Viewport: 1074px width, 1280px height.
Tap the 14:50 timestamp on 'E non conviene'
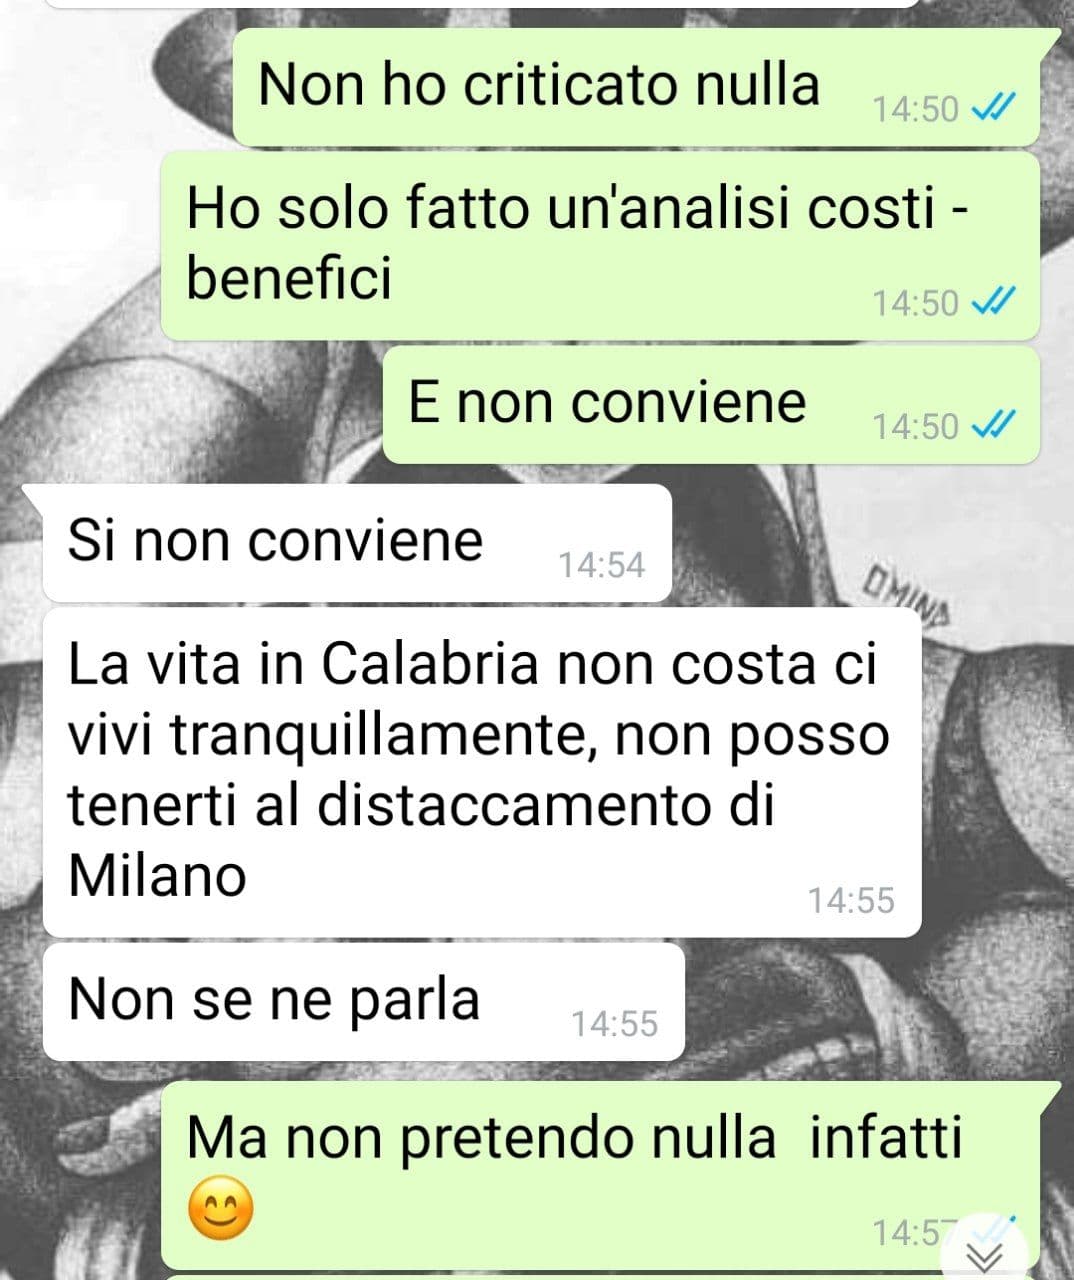(x=915, y=426)
